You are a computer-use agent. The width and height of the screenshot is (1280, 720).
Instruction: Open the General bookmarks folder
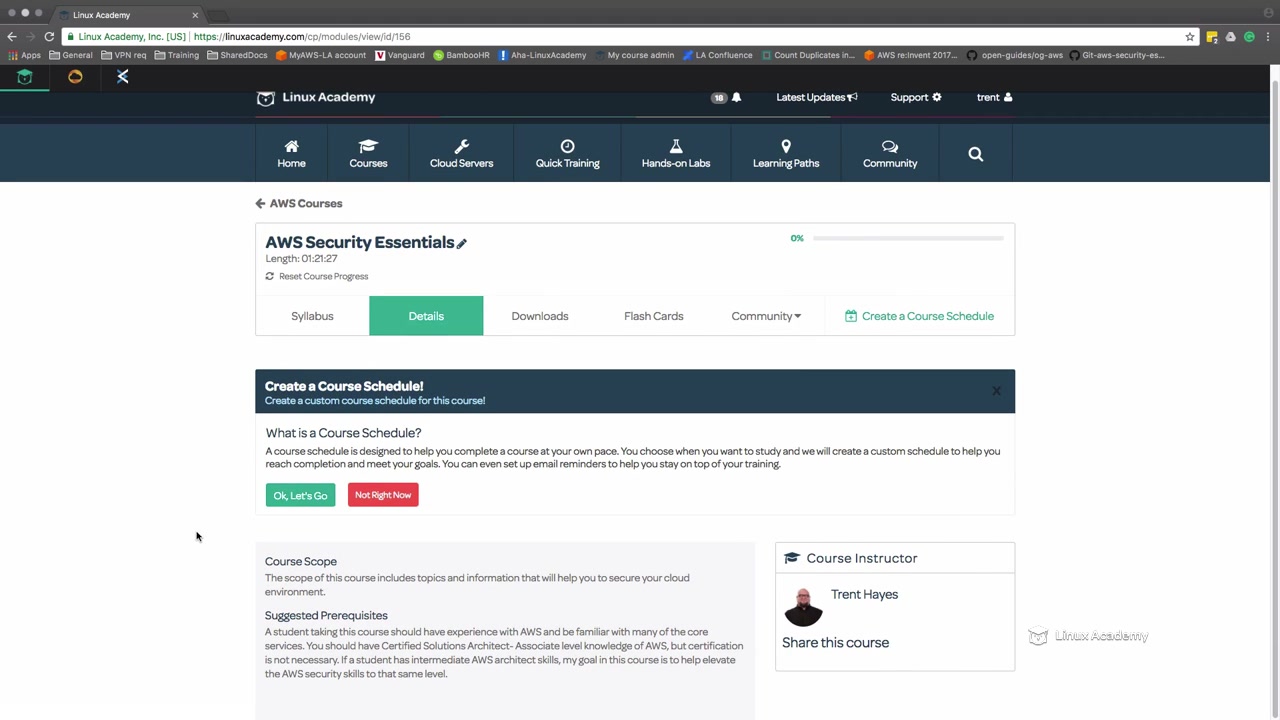(x=71, y=55)
